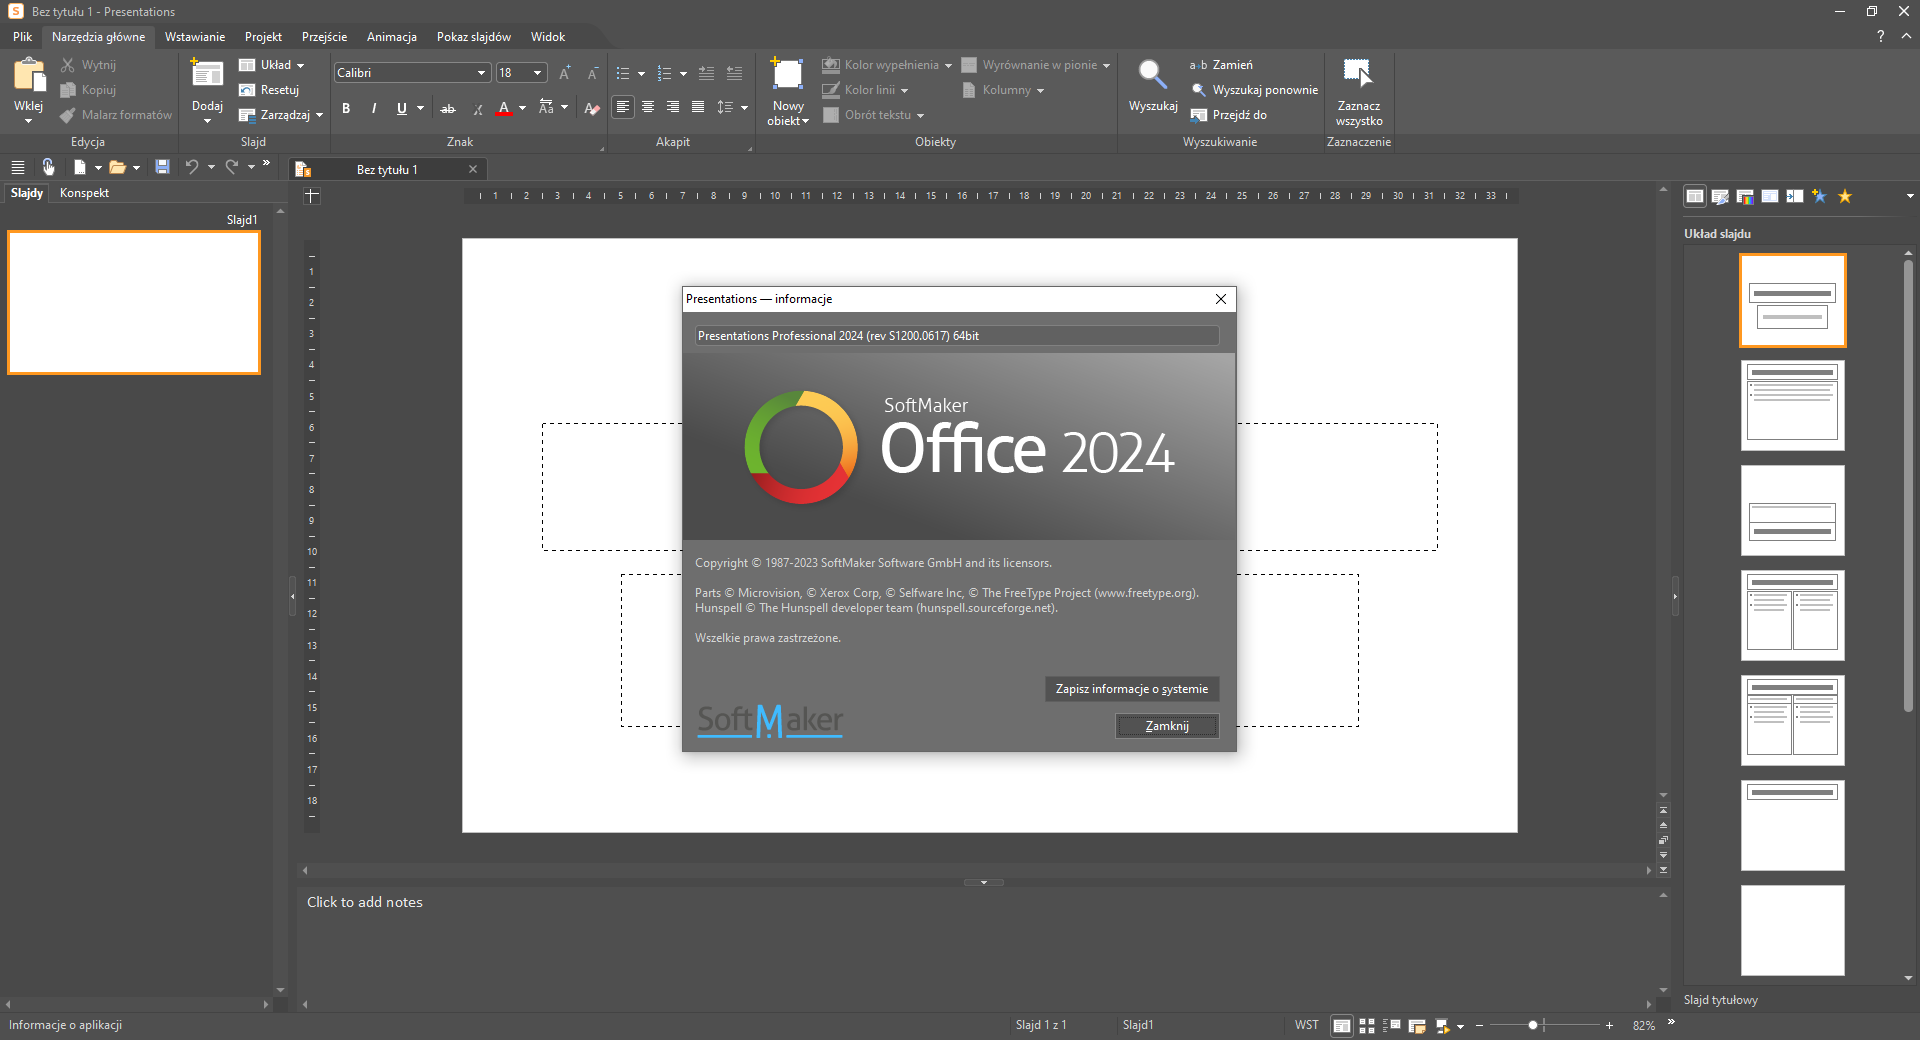Open a file with the folder icon

[x=118, y=167]
